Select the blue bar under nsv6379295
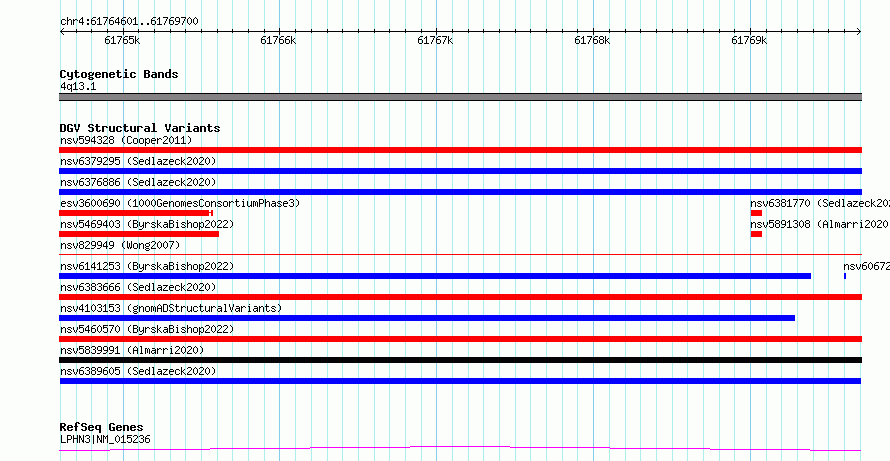Screen dimensions: 890x461 [x=460, y=171]
